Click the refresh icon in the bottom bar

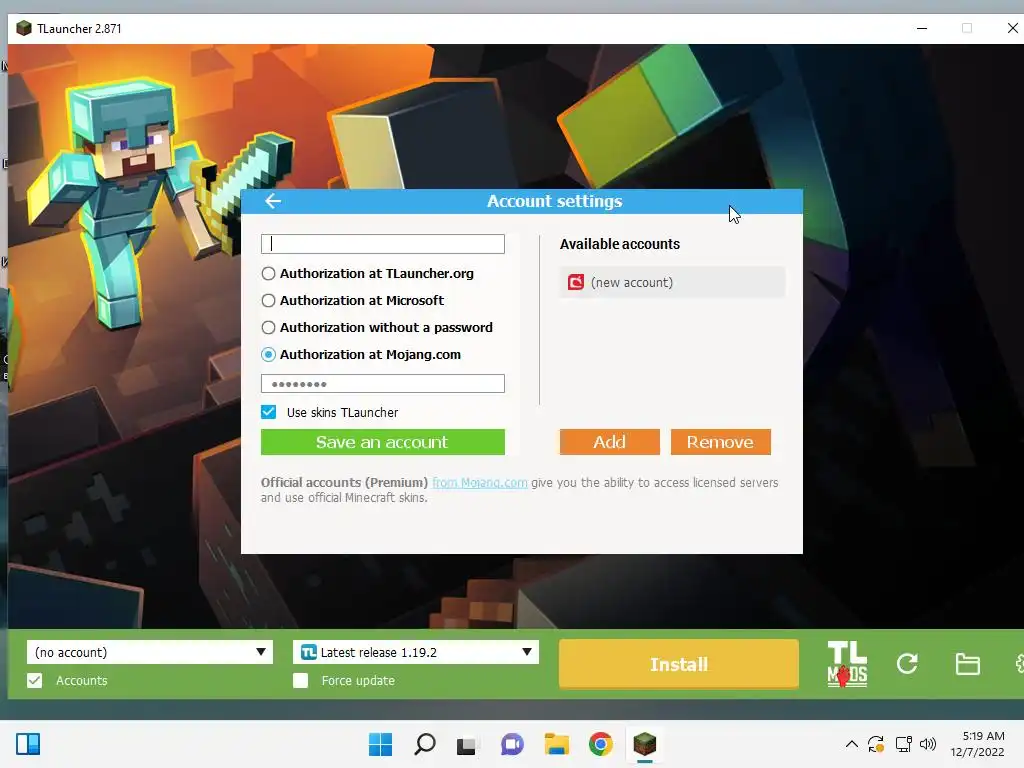[x=907, y=664]
